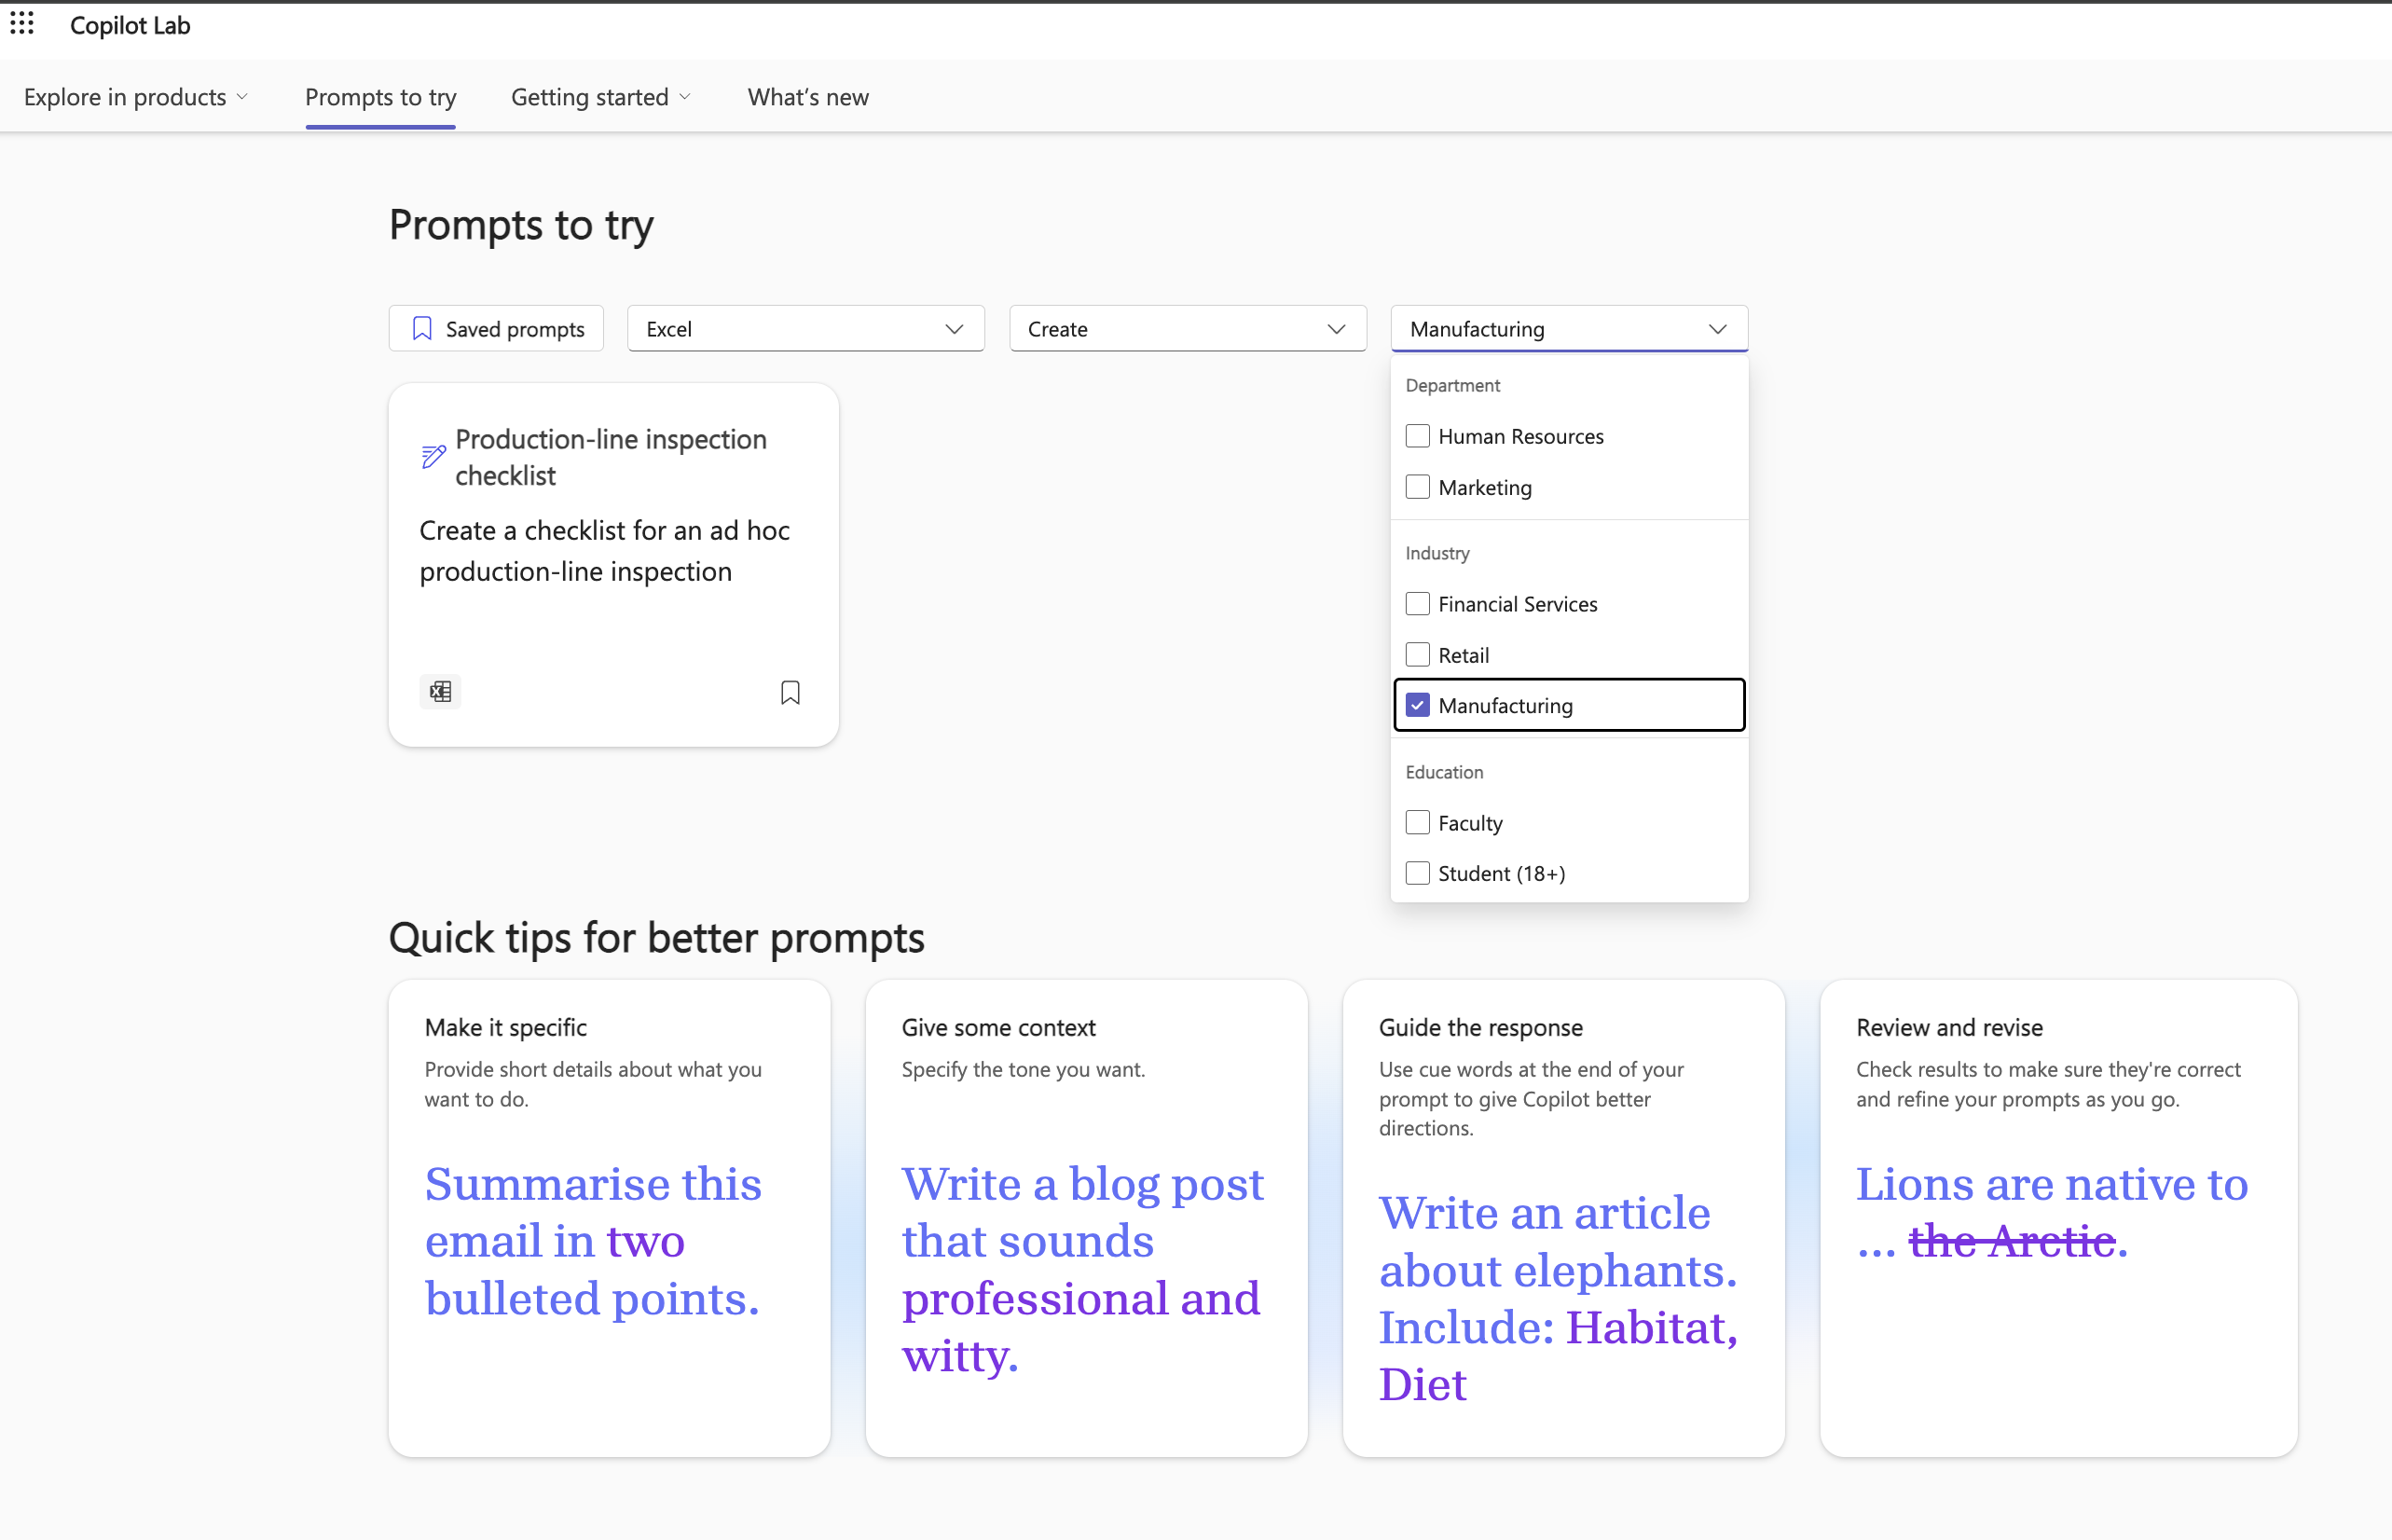Screen dimensions: 2392x1540
Task: Click the Prompts to try page heading
Action: pos(521,225)
